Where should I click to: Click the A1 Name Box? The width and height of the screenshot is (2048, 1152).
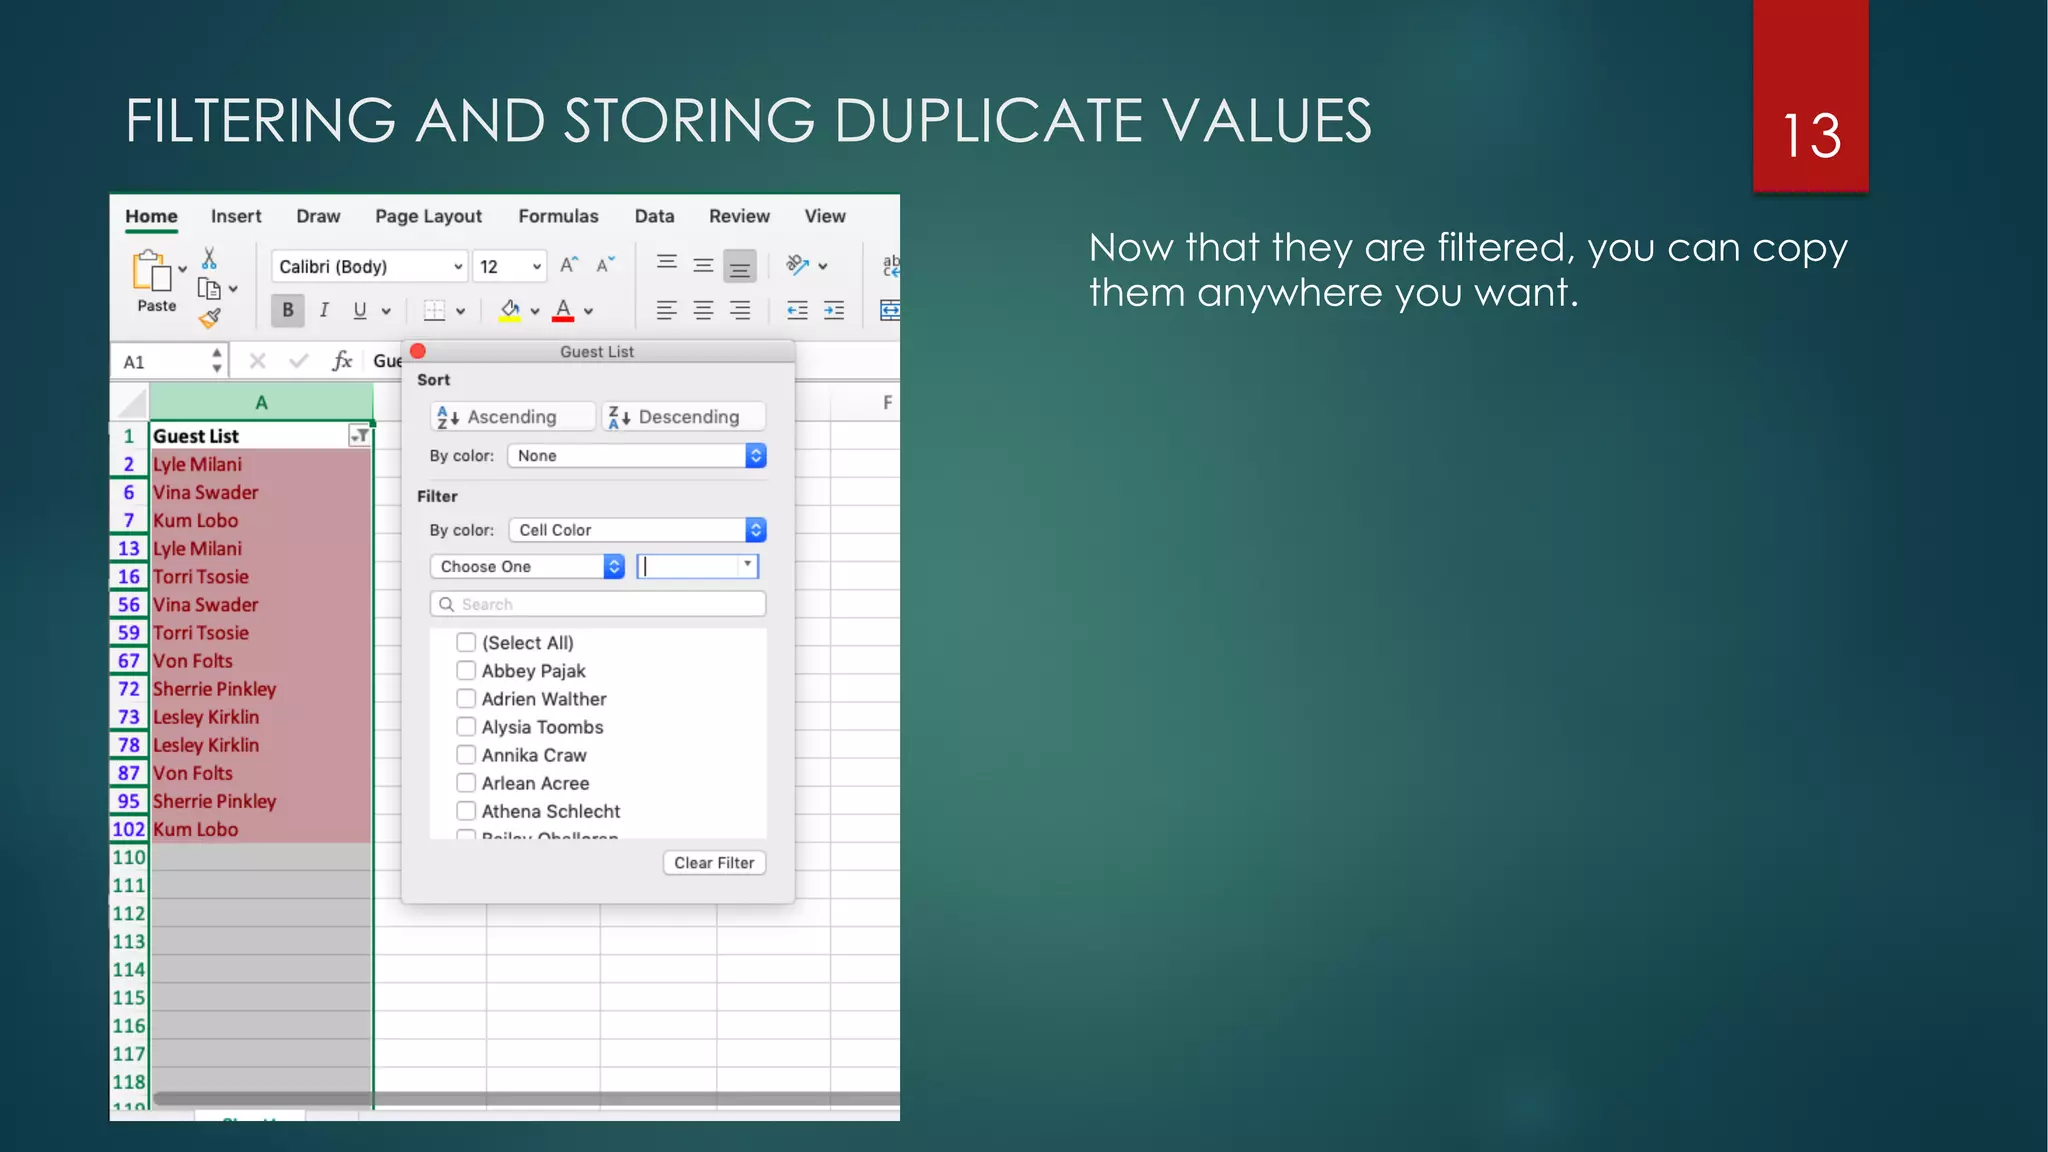coord(167,362)
